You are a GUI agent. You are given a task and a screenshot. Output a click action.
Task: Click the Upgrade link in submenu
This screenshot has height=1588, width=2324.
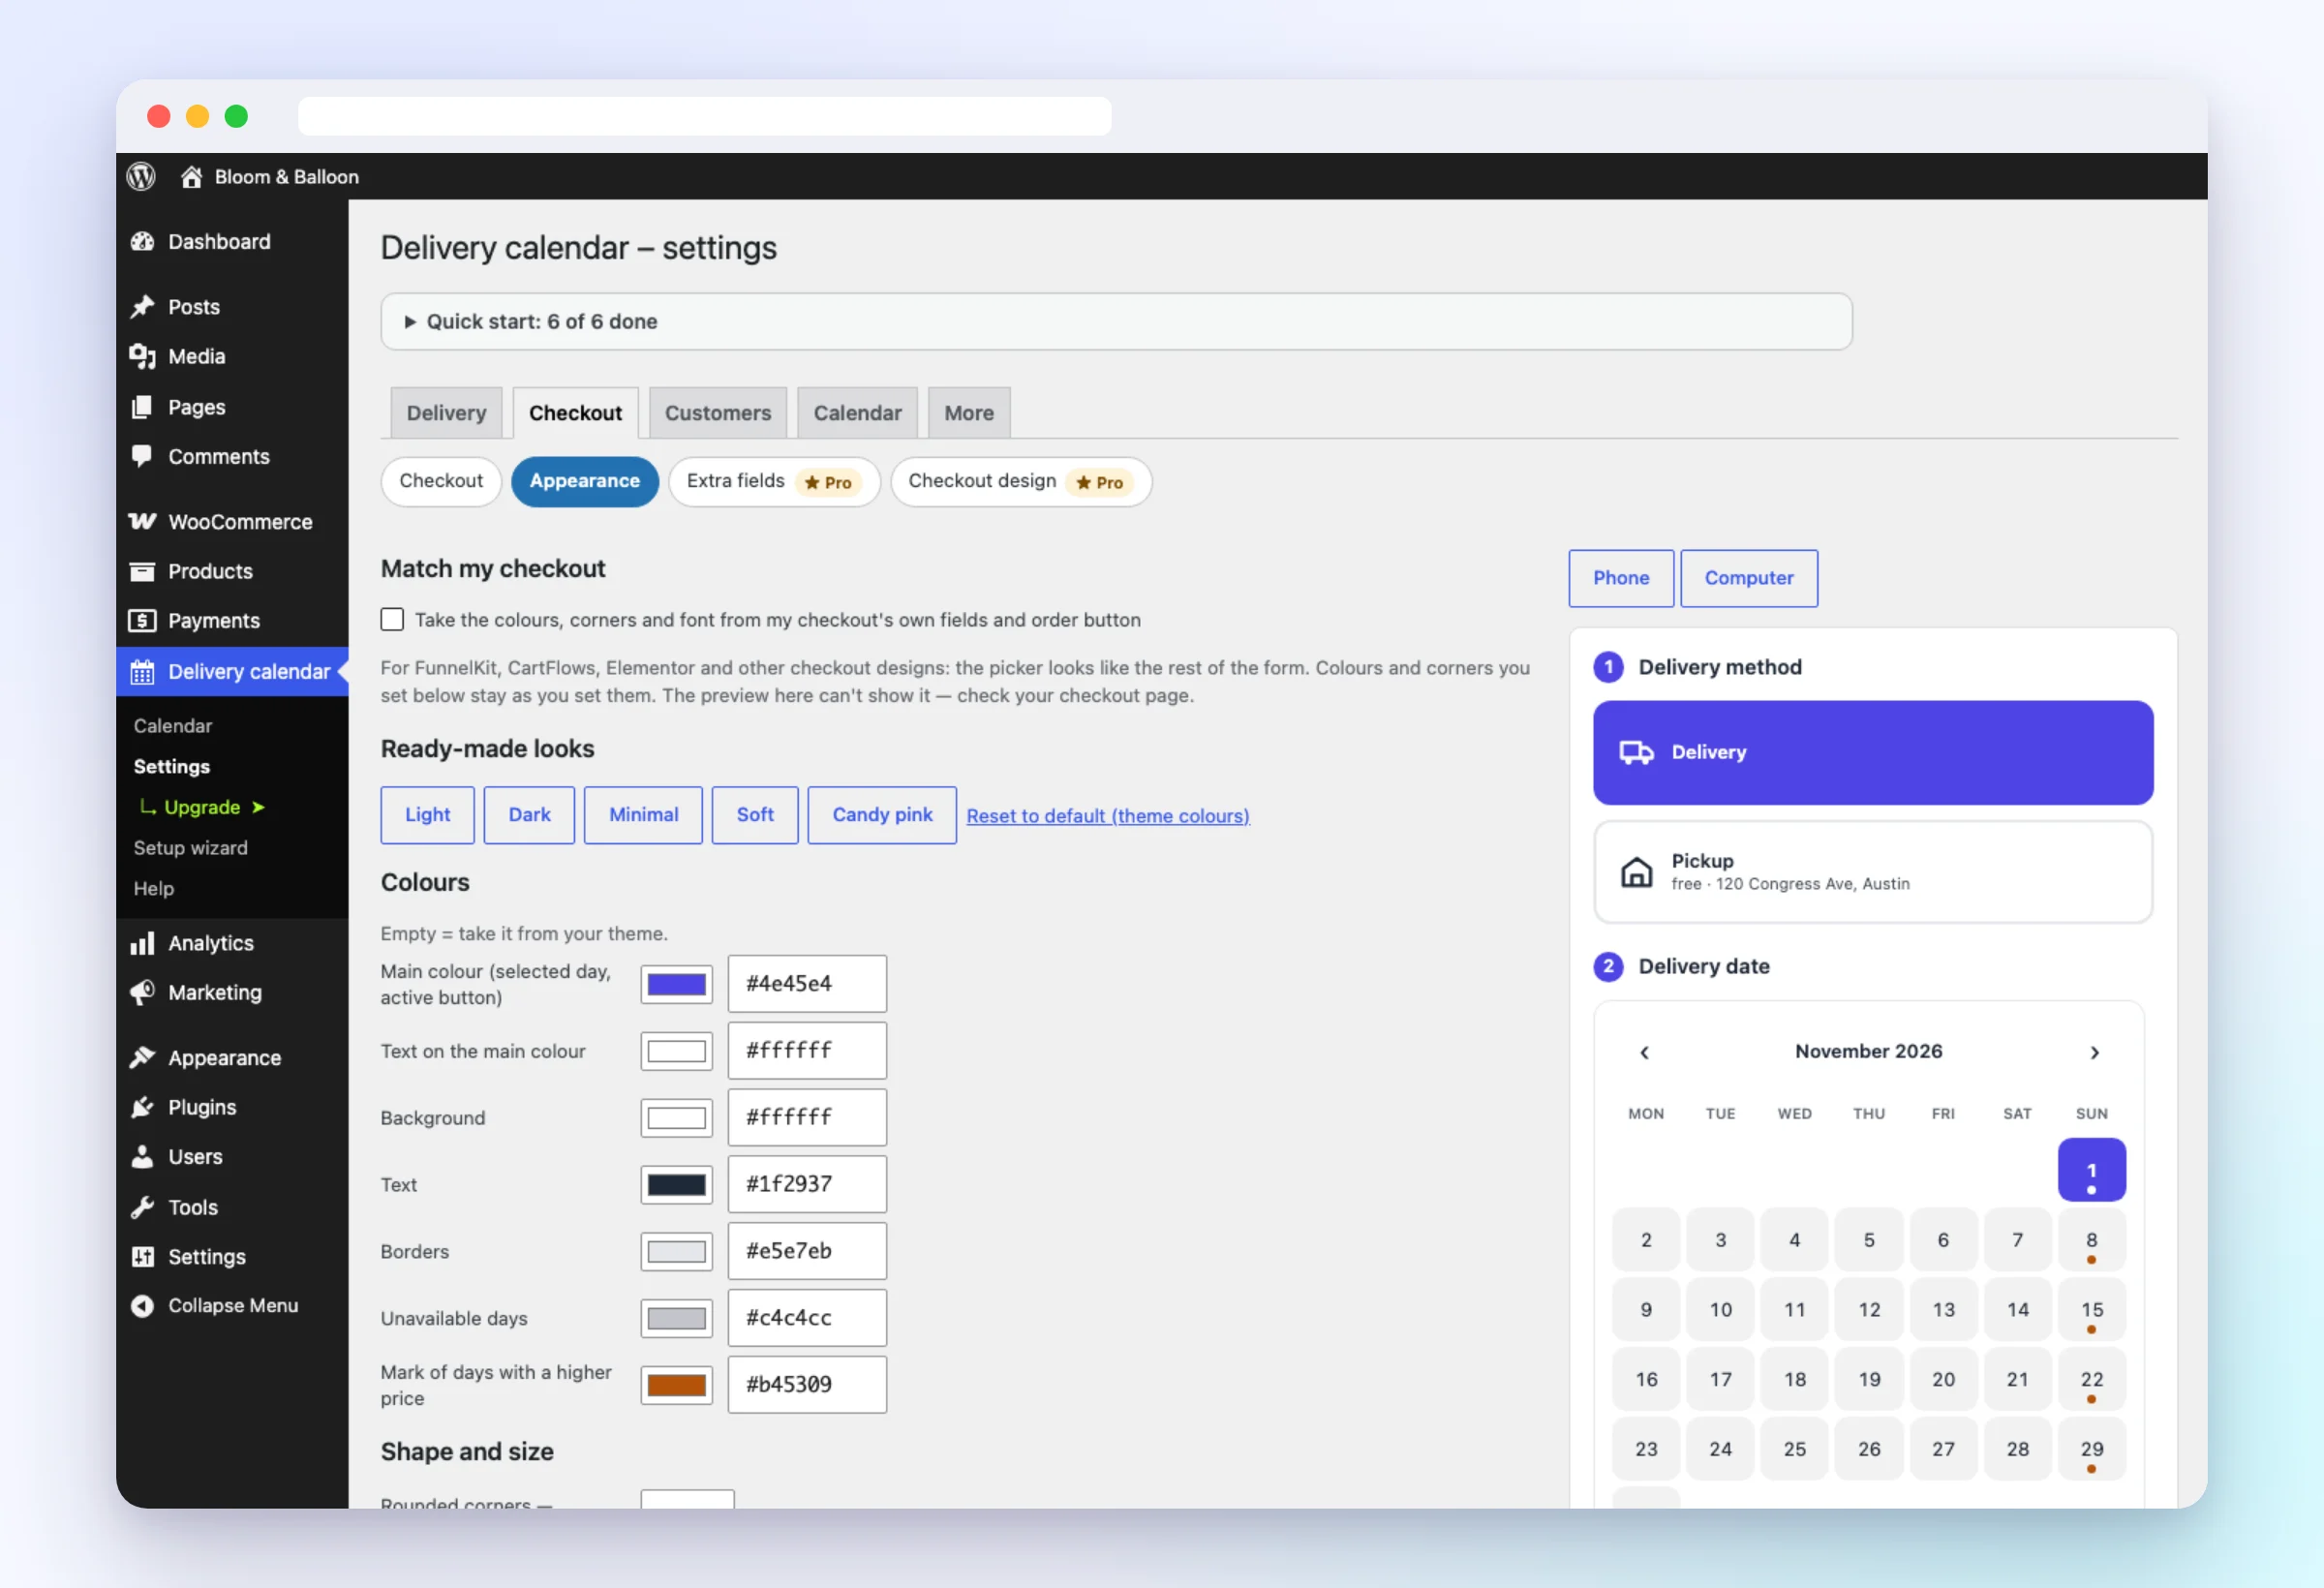pos(202,807)
